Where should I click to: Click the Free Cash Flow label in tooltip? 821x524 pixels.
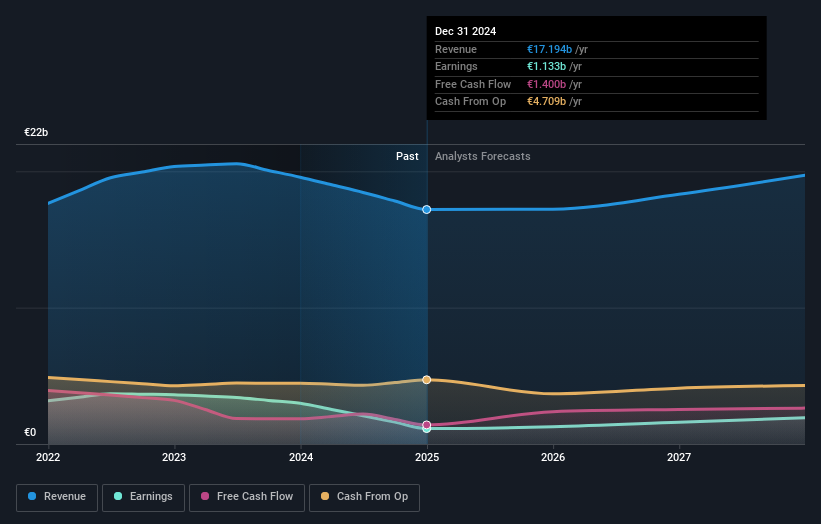coord(473,84)
